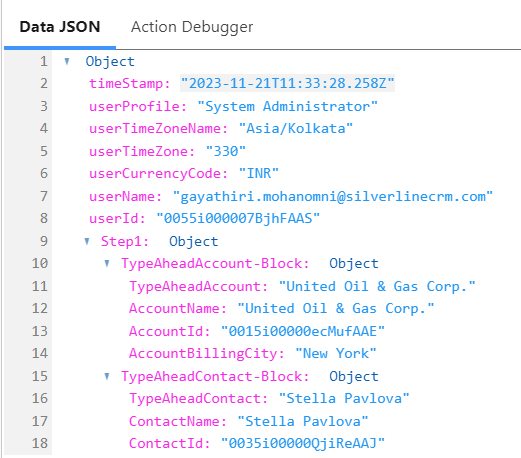Switch to the Data JSON tab
Viewport: 521px width, 458px height.
click(60, 27)
